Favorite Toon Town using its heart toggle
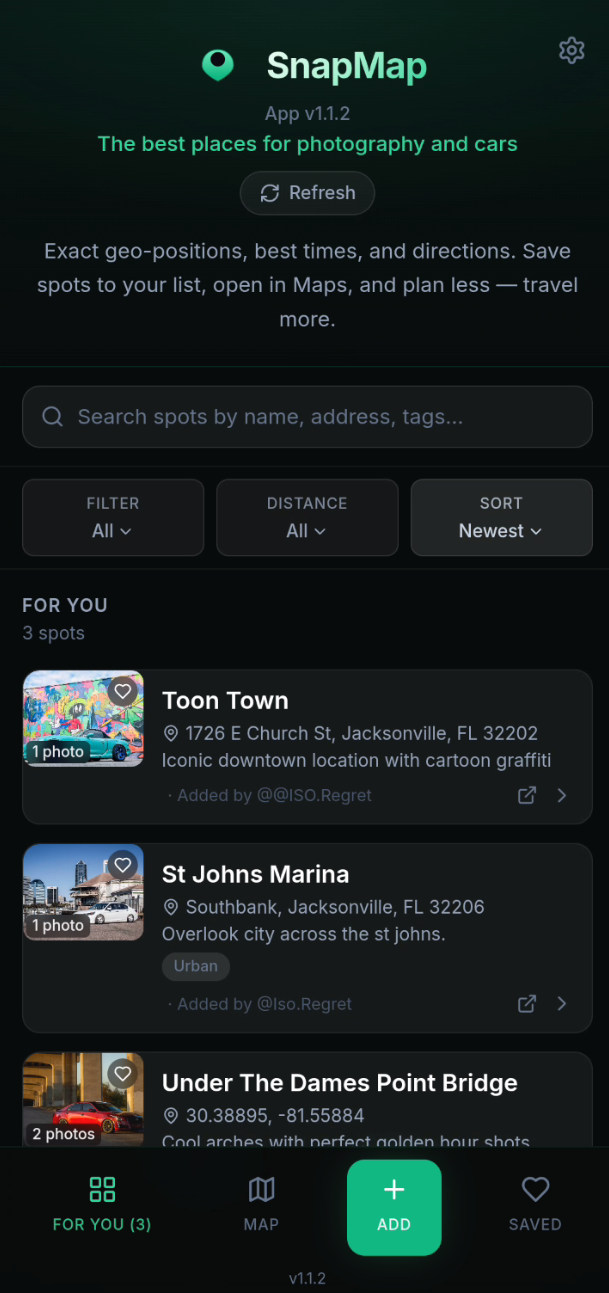 coord(122,691)
